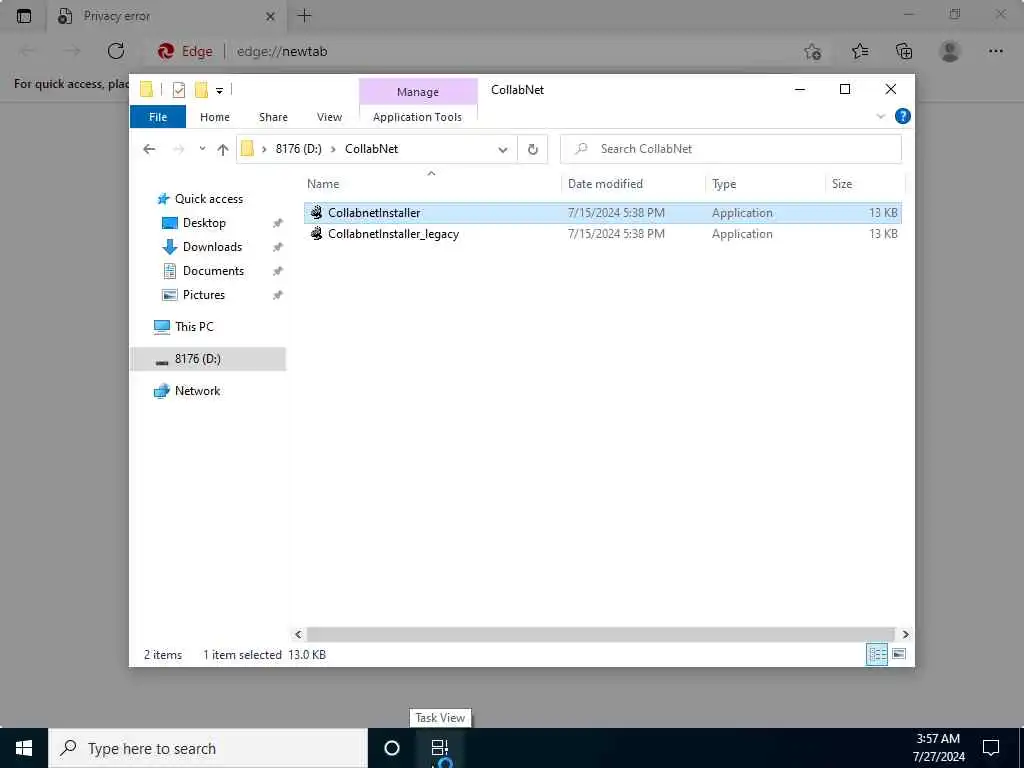Expand breadcrumb chevron before 8176 (D:)

(x=264, y=150)
